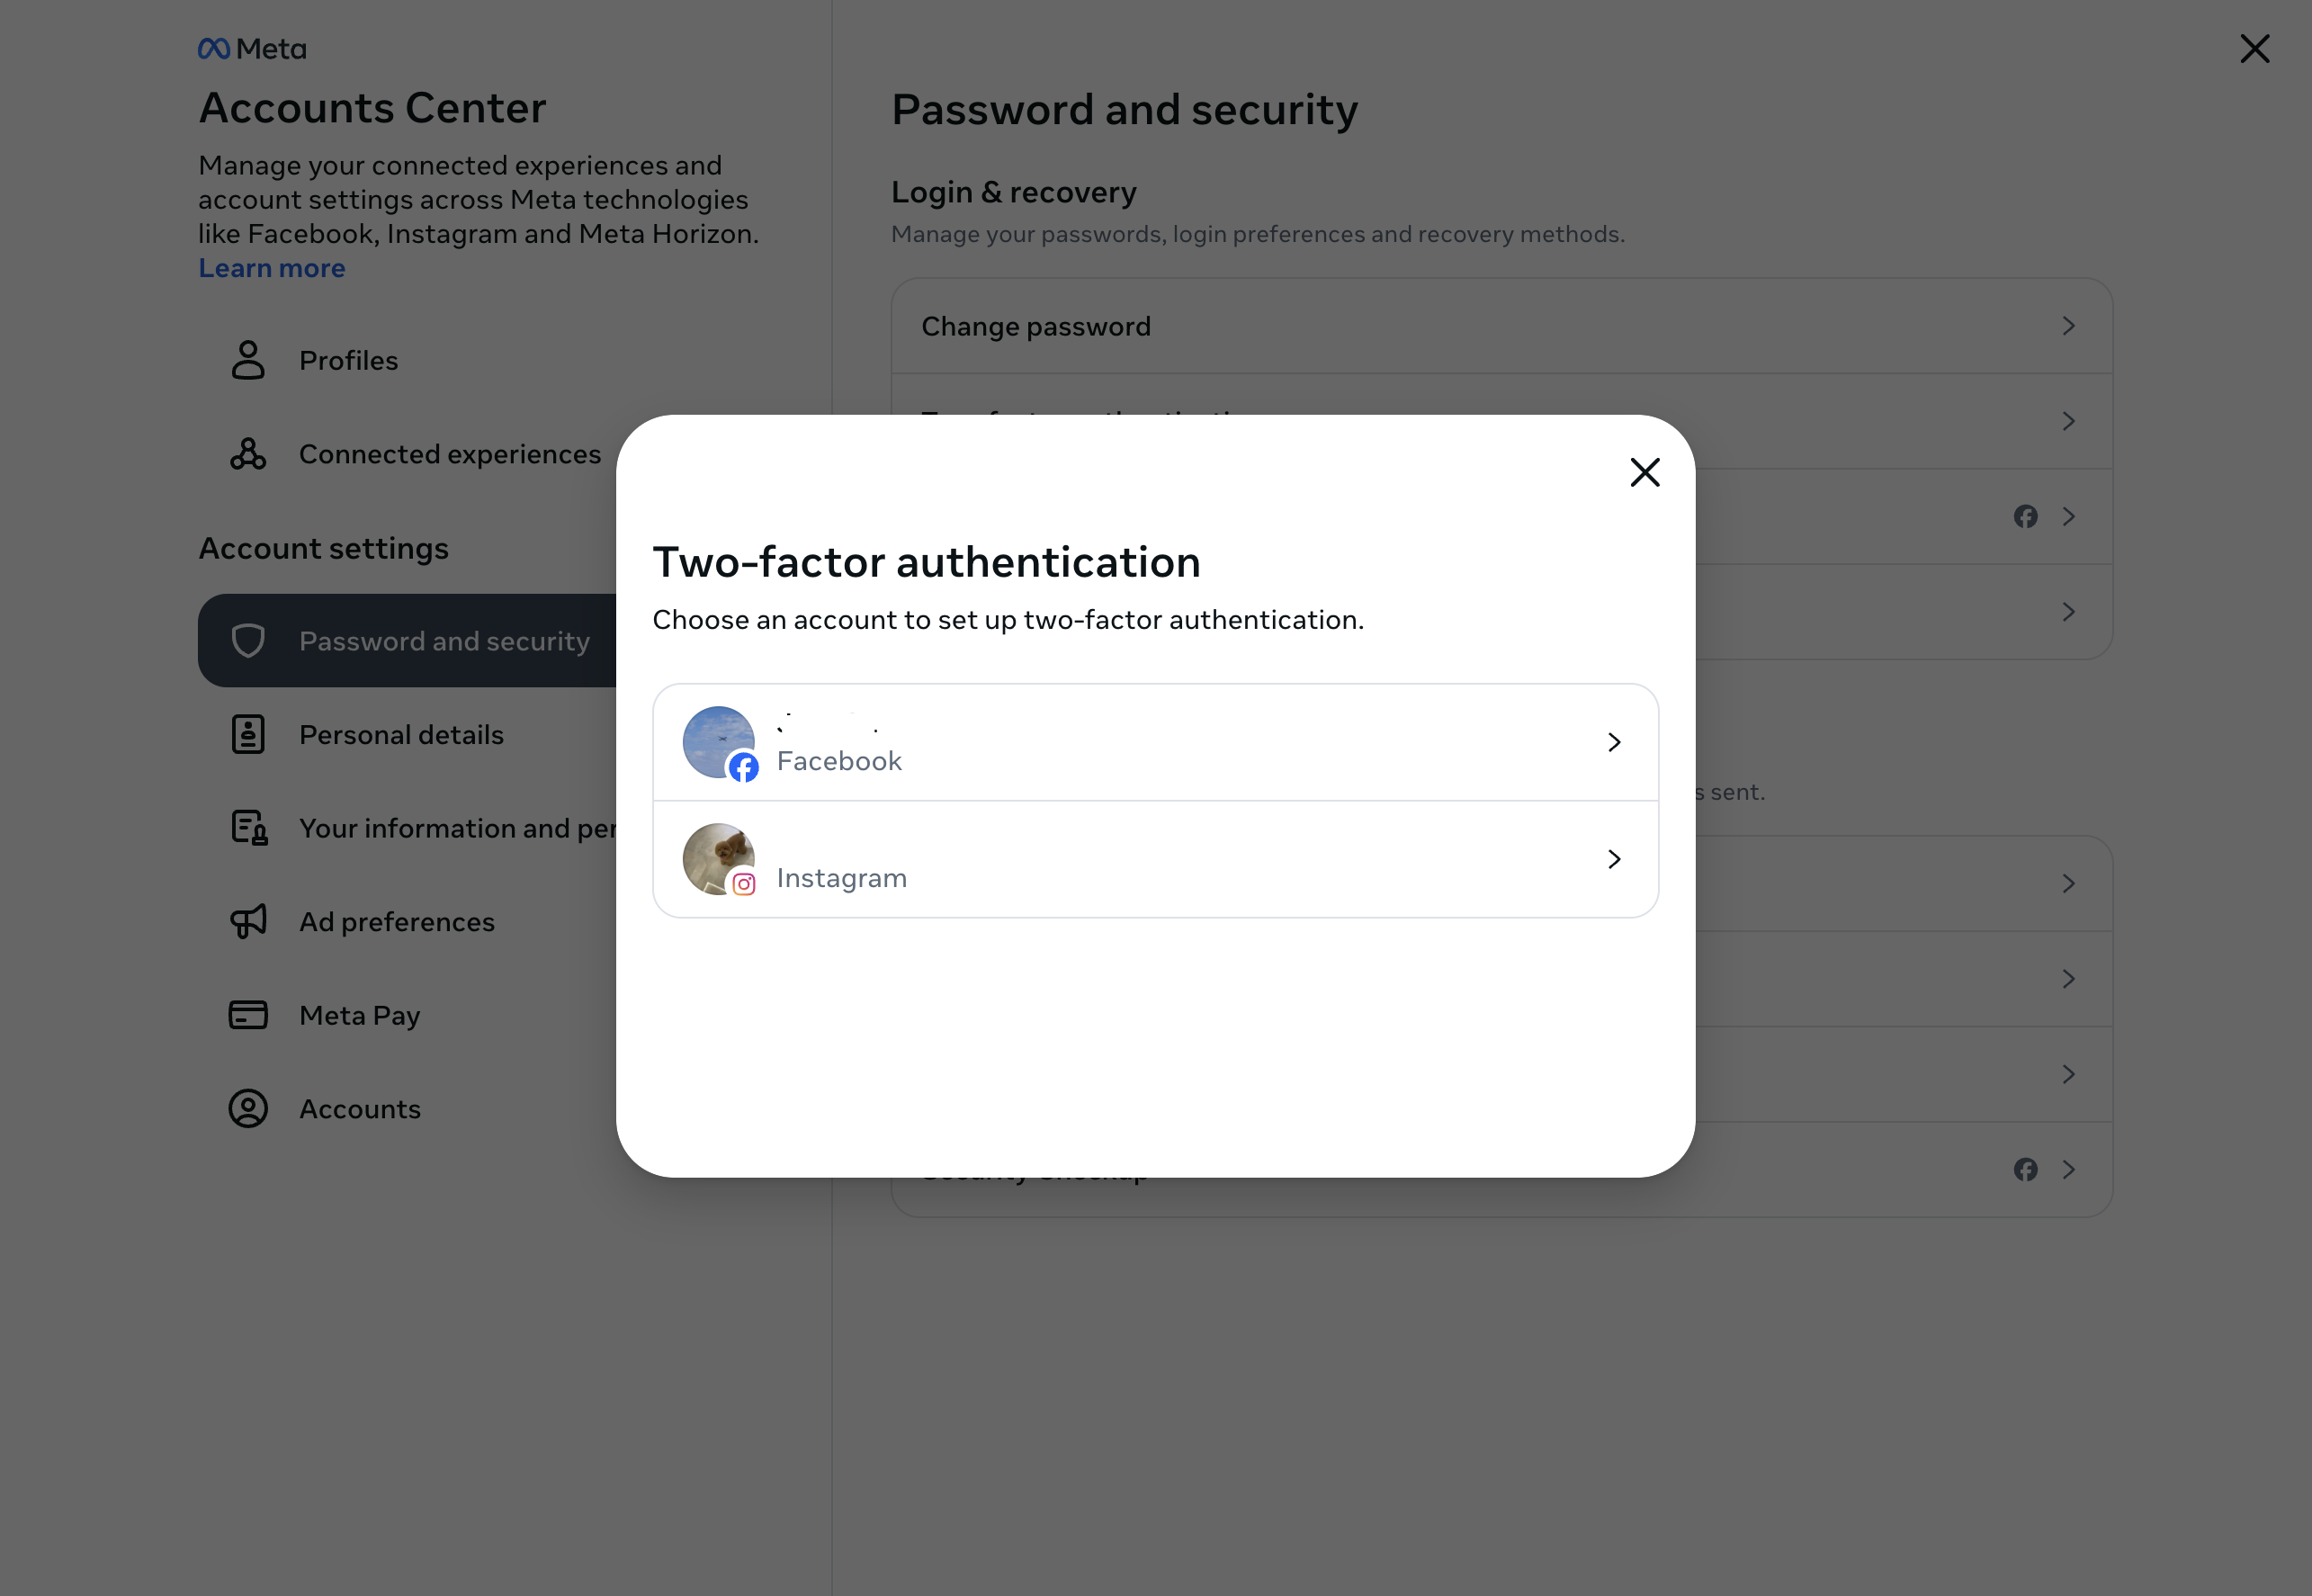The width and height of the screenshot is (2312, 1596).
Task: Open the Learn more link
Action: coord(272,268)
